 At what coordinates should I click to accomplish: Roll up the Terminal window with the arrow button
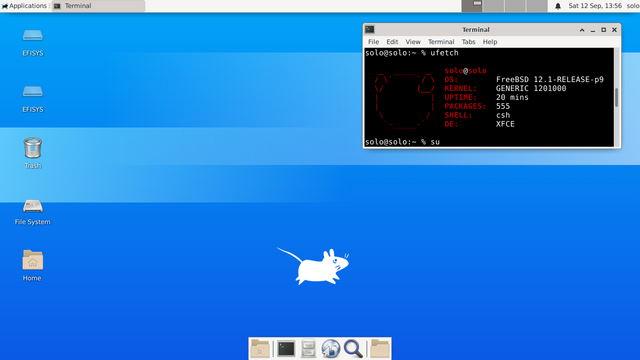click(x=582, y=30)
